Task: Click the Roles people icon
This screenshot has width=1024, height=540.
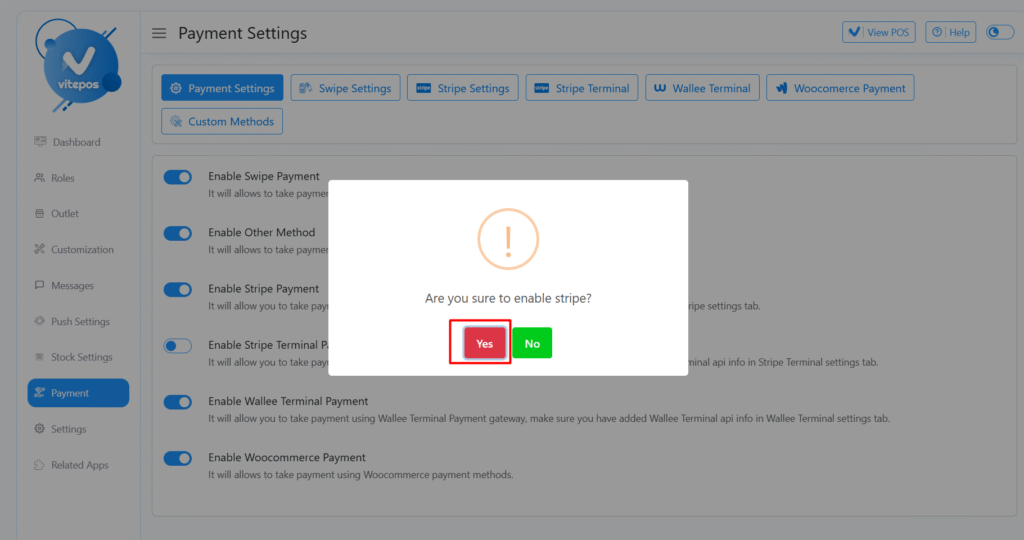Action: [x=40, y=178]
